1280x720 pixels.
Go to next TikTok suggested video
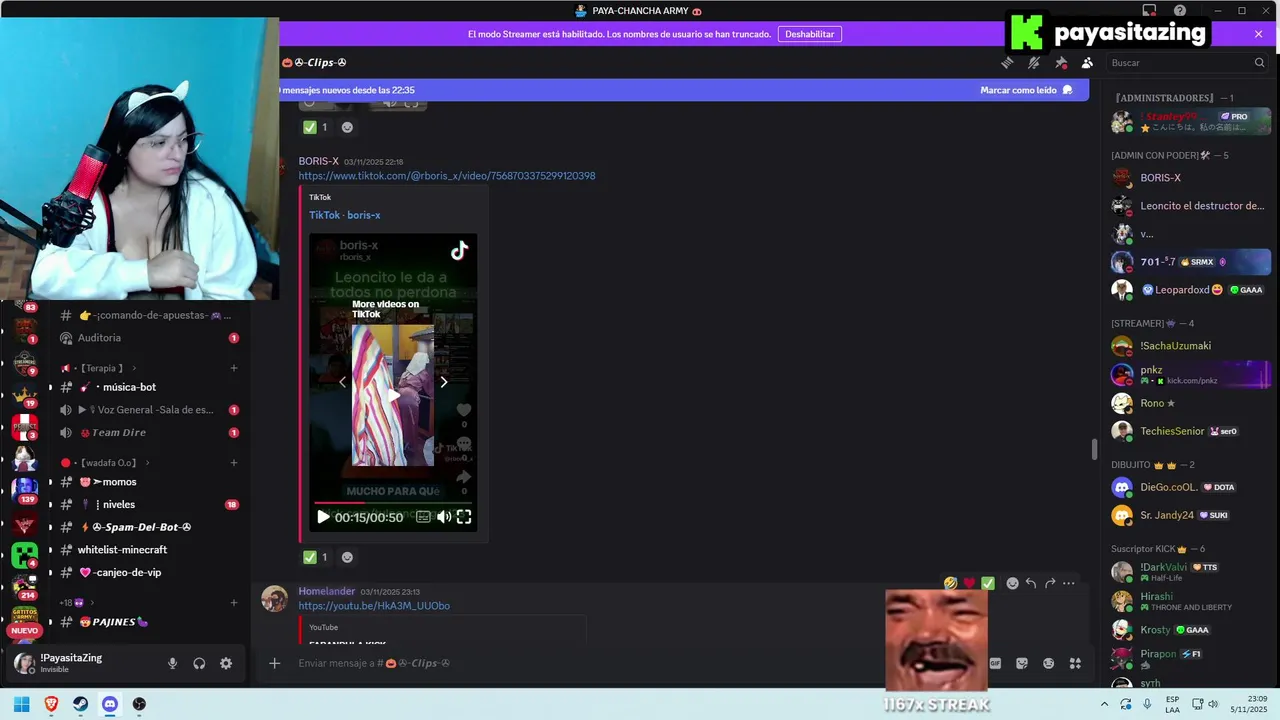[x=444, y=382]
